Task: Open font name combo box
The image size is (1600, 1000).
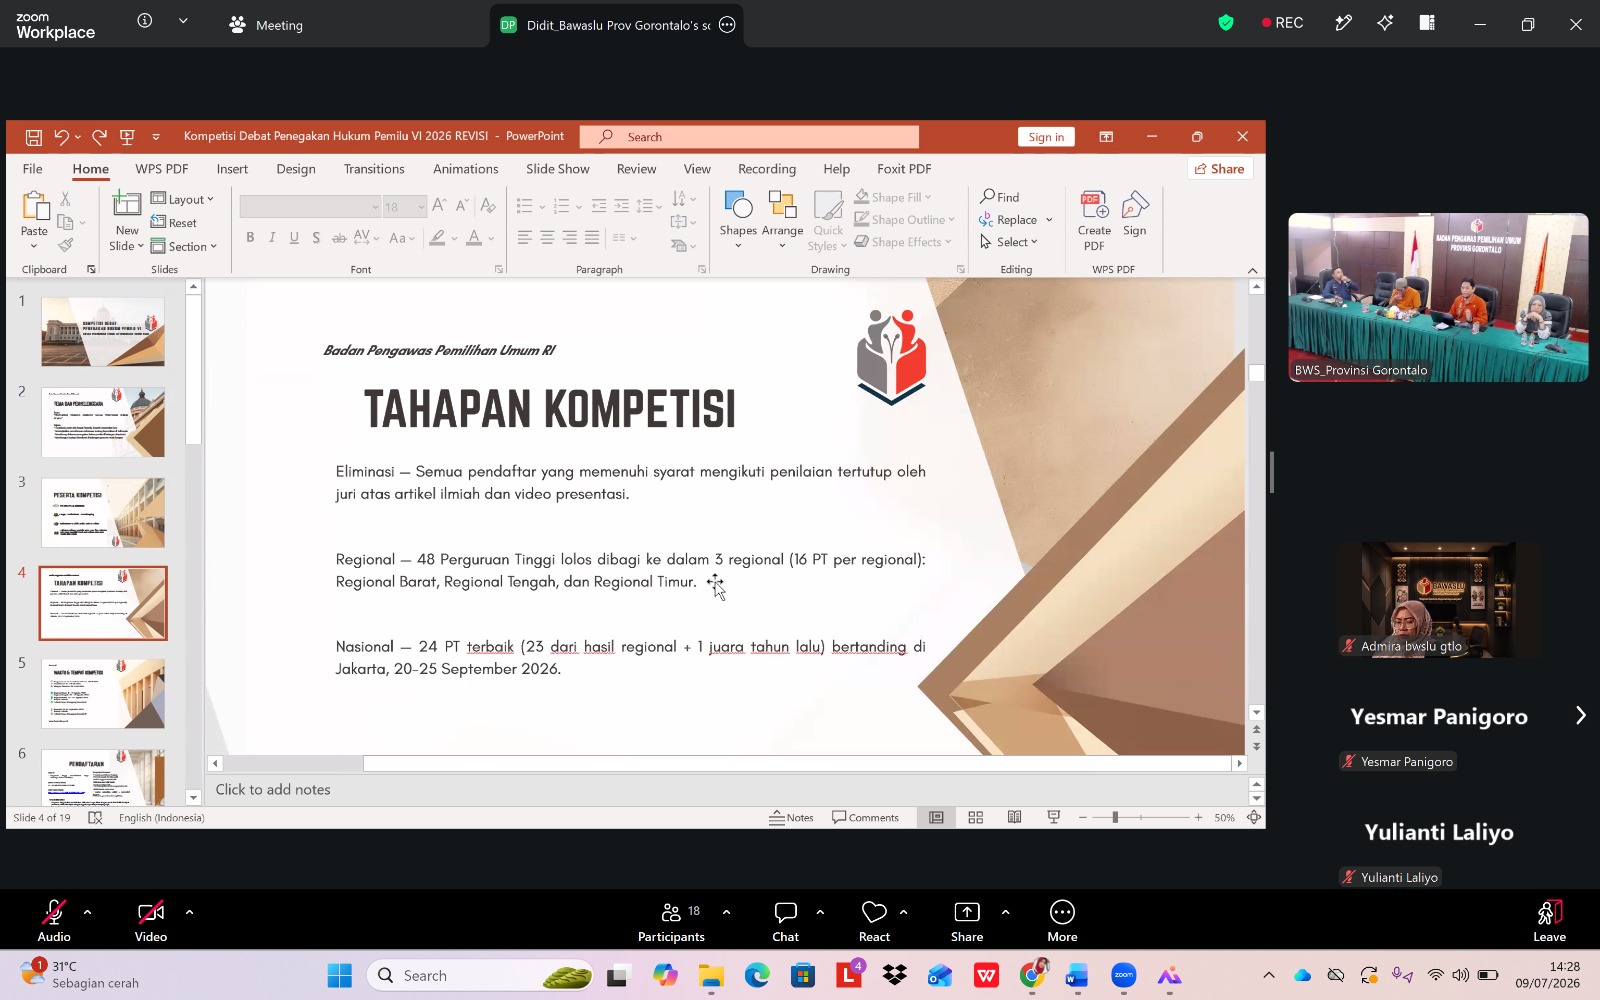Action: tap(310, 207)
